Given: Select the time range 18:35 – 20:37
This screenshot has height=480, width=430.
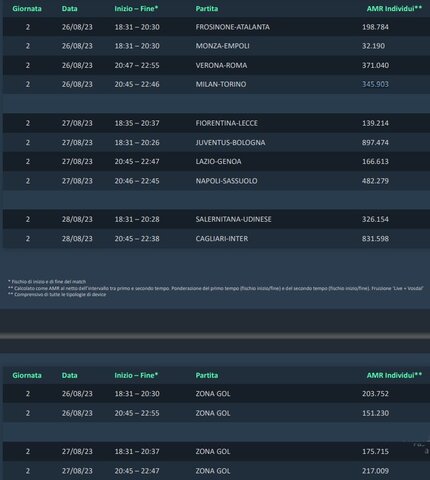Looking at the screenshot, I should 137,123.
